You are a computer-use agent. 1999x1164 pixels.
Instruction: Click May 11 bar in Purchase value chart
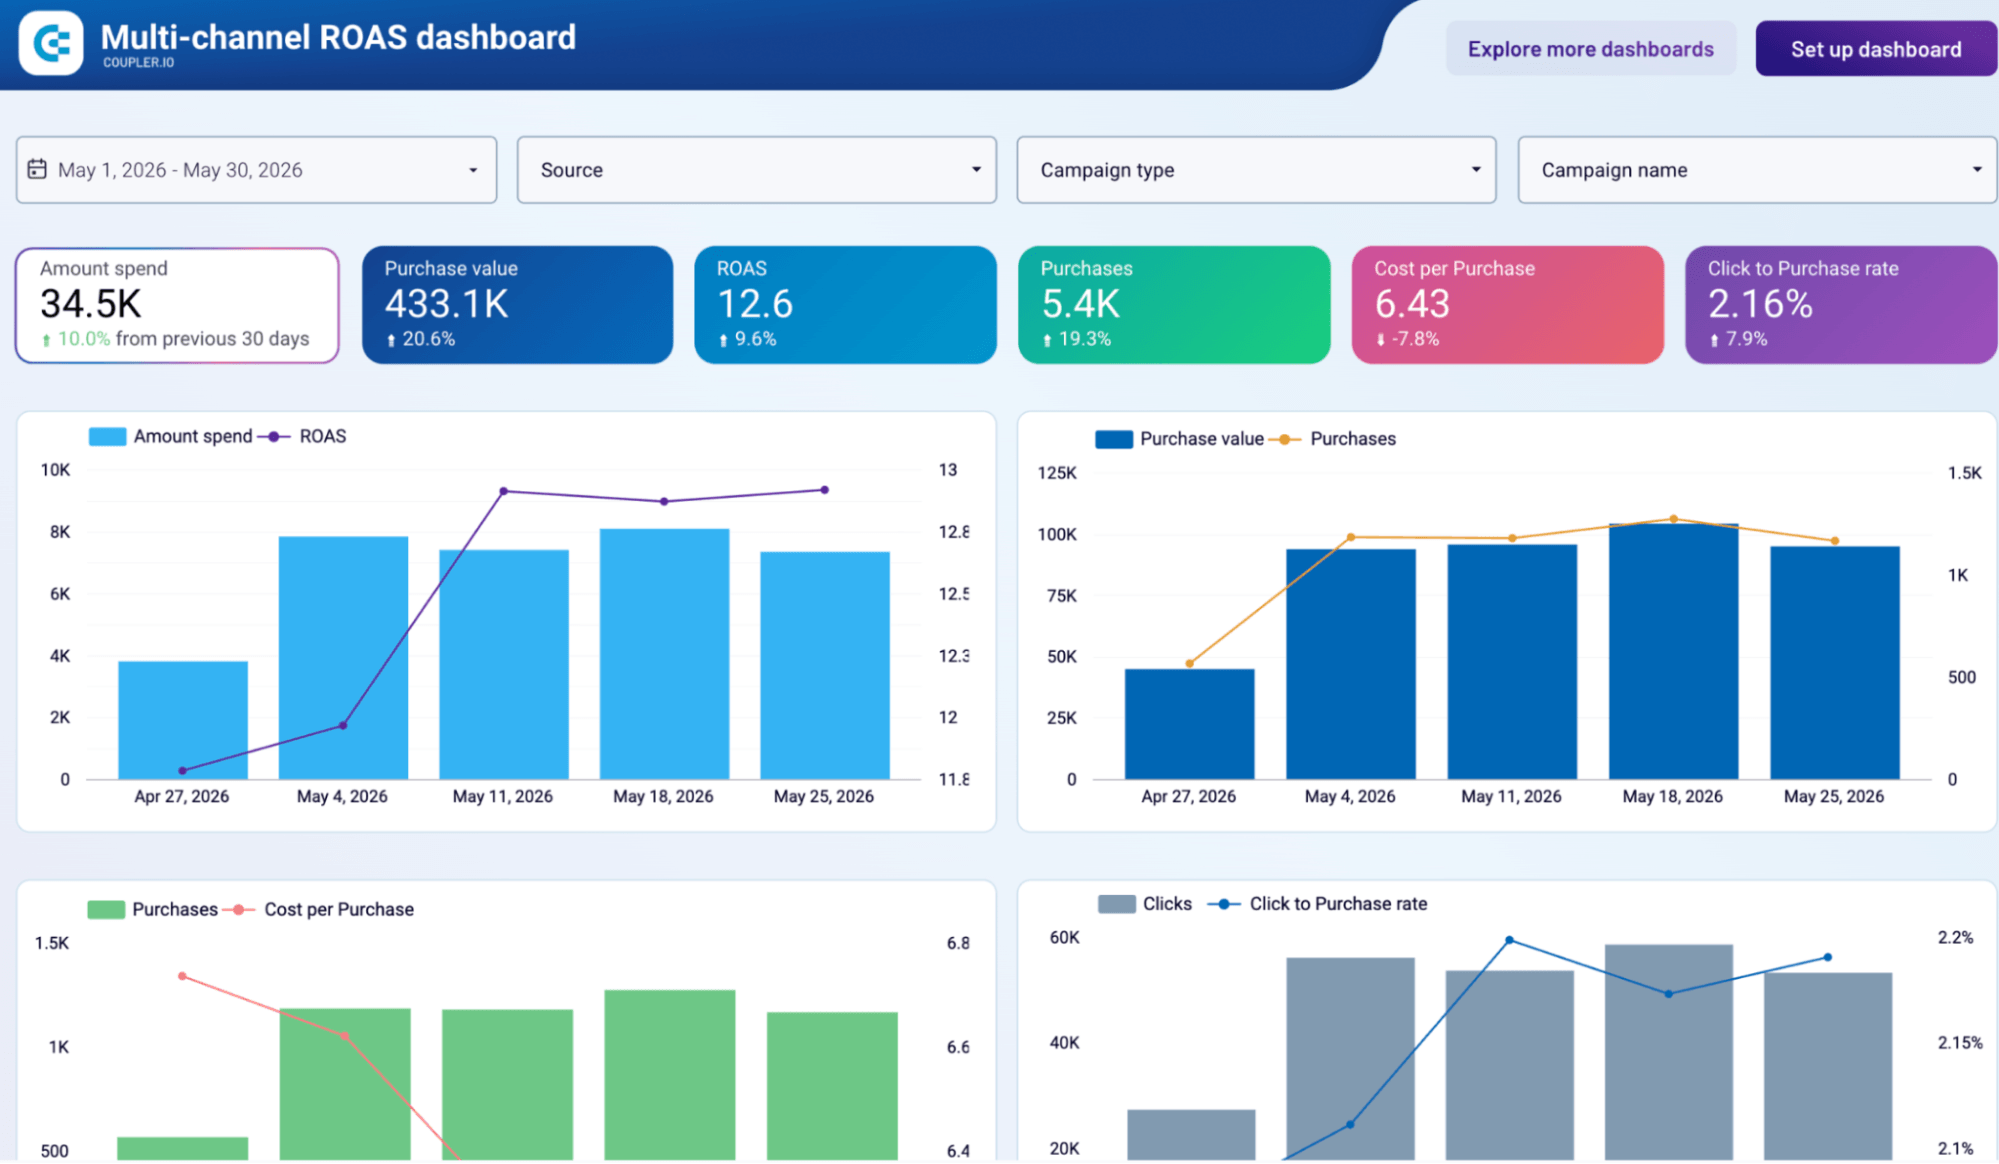[1512, 662]
